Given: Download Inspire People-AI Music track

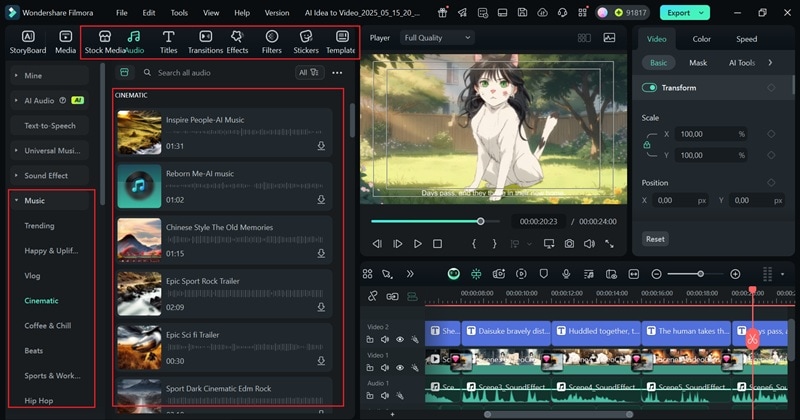Looking at the screenshot, I should click(x=321, y=146).
